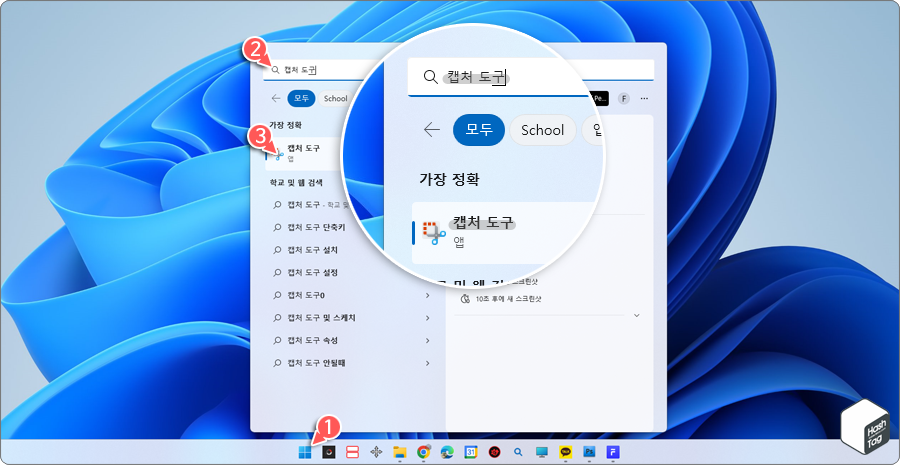Select the '캡처 도구 설정' suggestion
The height and width of the screenshot is (465, 900).
click(x=313, y=272)
